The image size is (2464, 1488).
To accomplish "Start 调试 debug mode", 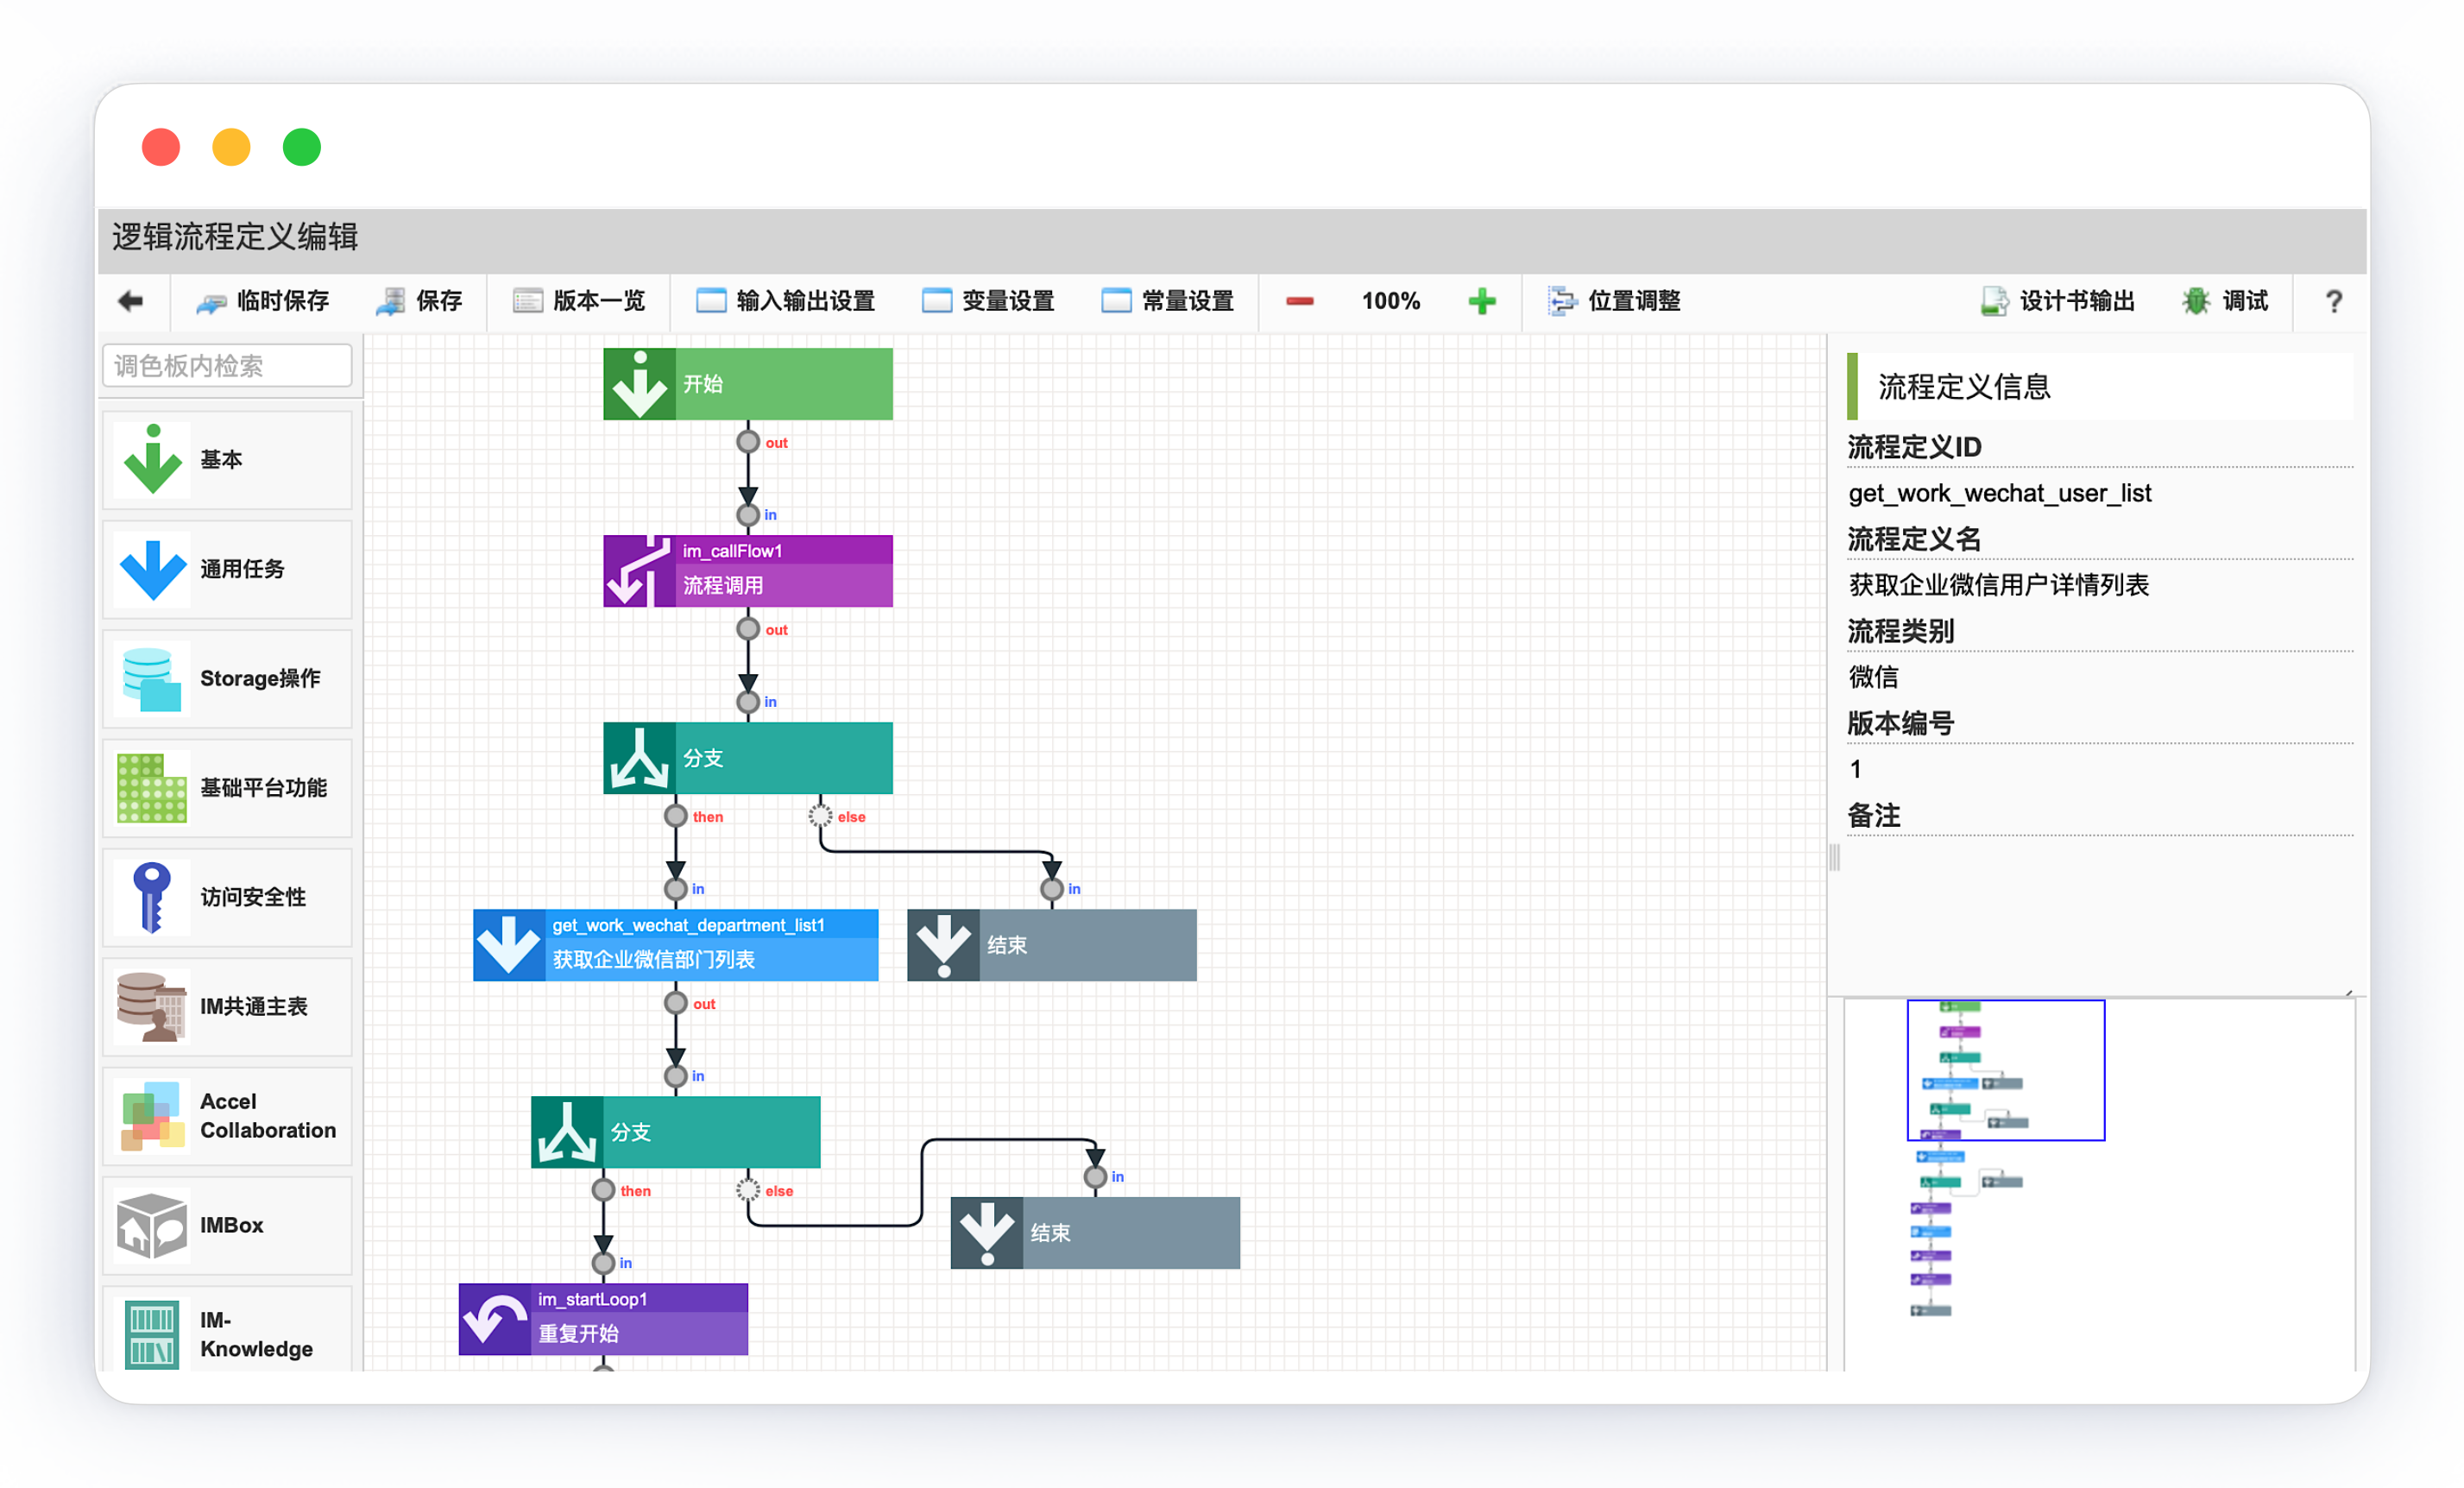I will click(x=2226, y=301).
